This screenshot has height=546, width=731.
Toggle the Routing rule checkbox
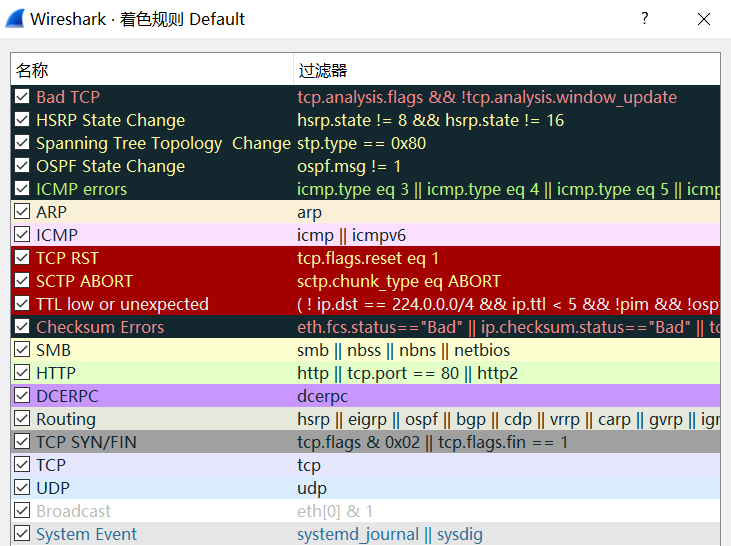click(22, 418)
